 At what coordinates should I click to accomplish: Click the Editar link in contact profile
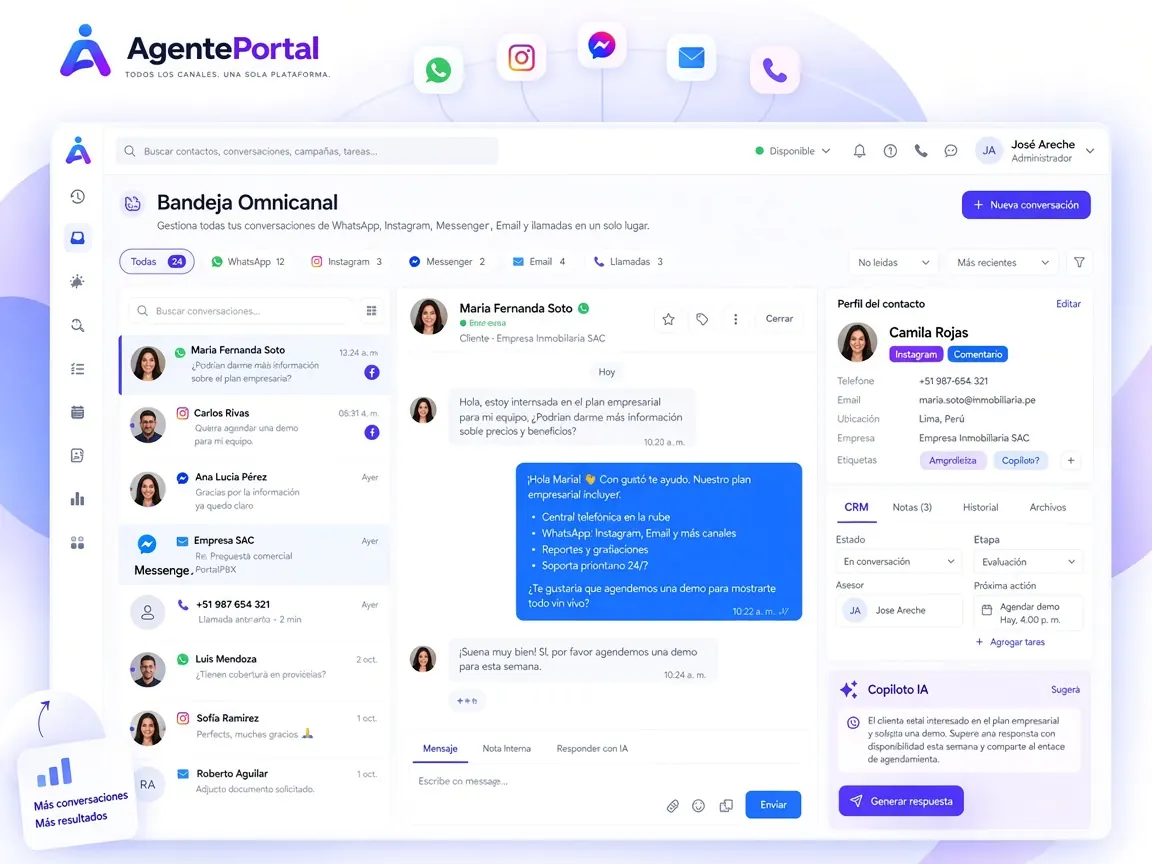(1068, 303)
